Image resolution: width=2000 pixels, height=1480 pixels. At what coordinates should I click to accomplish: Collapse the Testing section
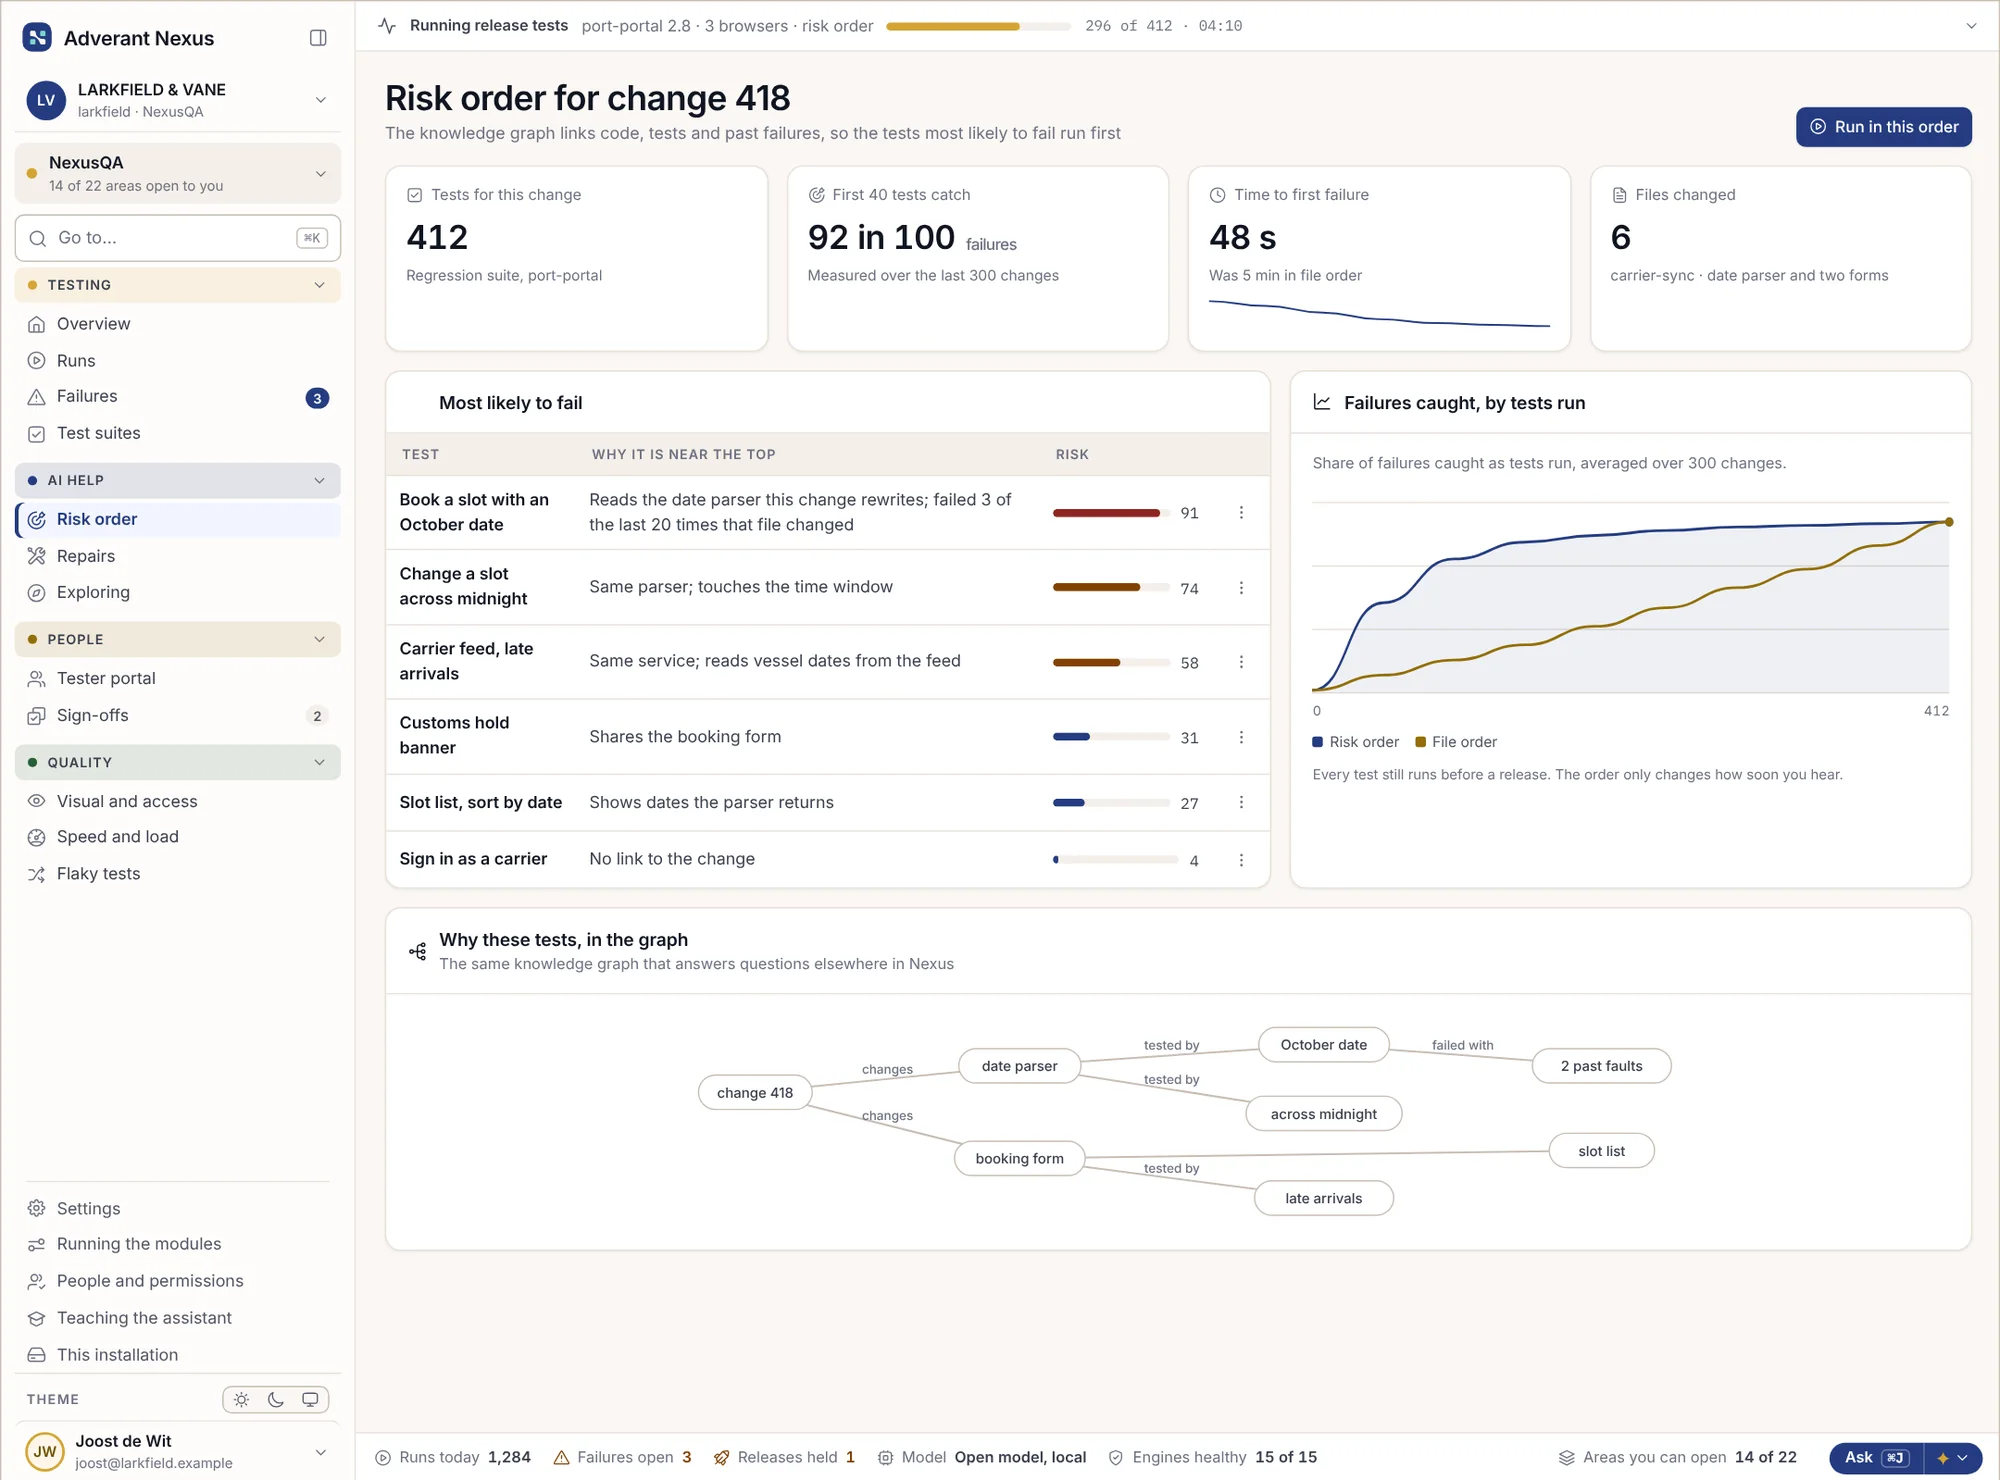pyautogui.click(x=178, y=285)
